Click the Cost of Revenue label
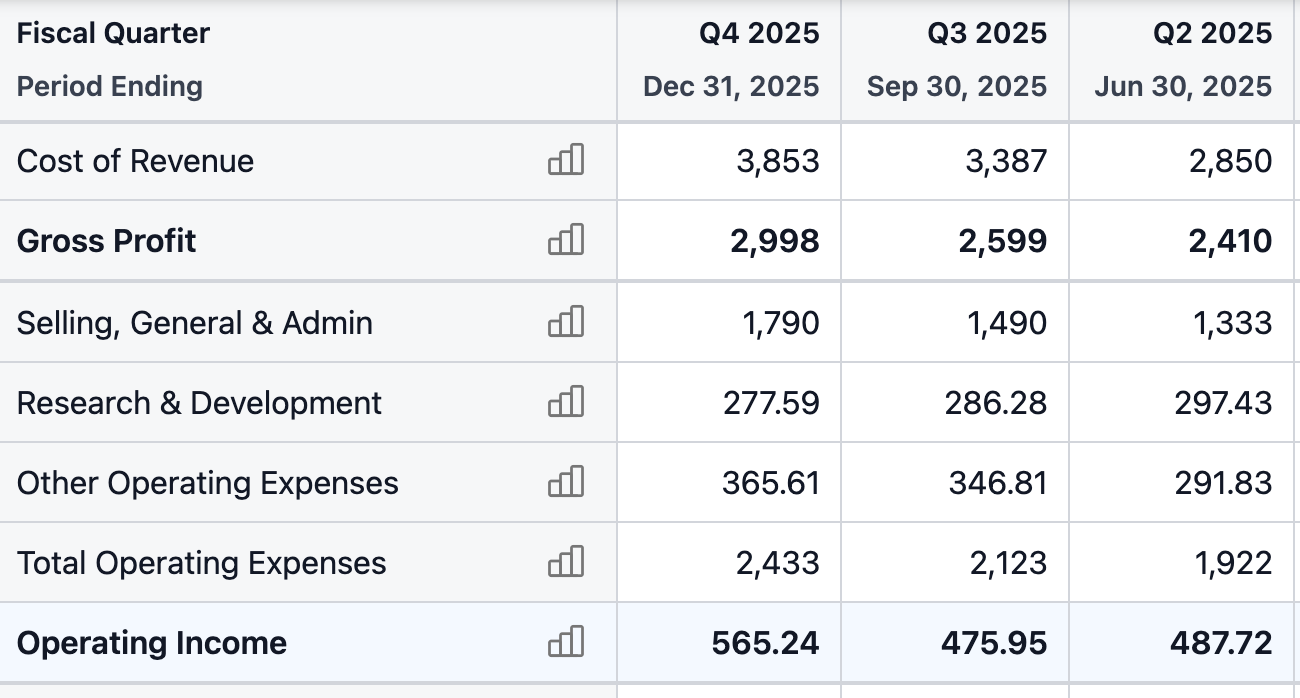The height and width of the screenshot is (698, 1300). click(135, 161)
